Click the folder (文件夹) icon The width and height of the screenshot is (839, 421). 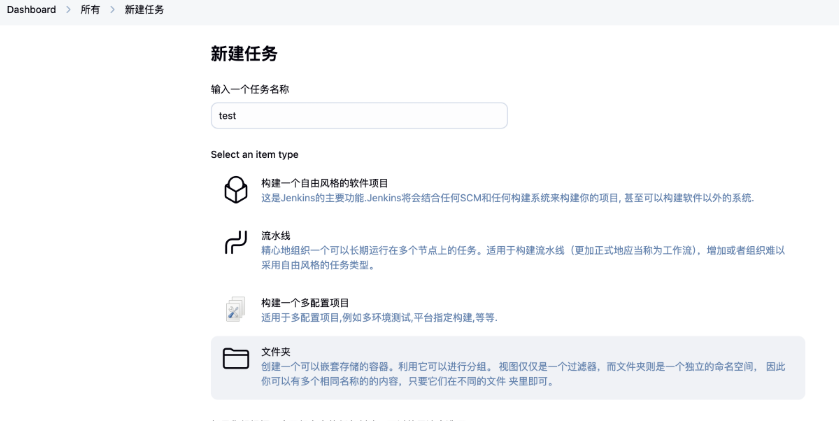pyautogui.click(x=235, y=359)
